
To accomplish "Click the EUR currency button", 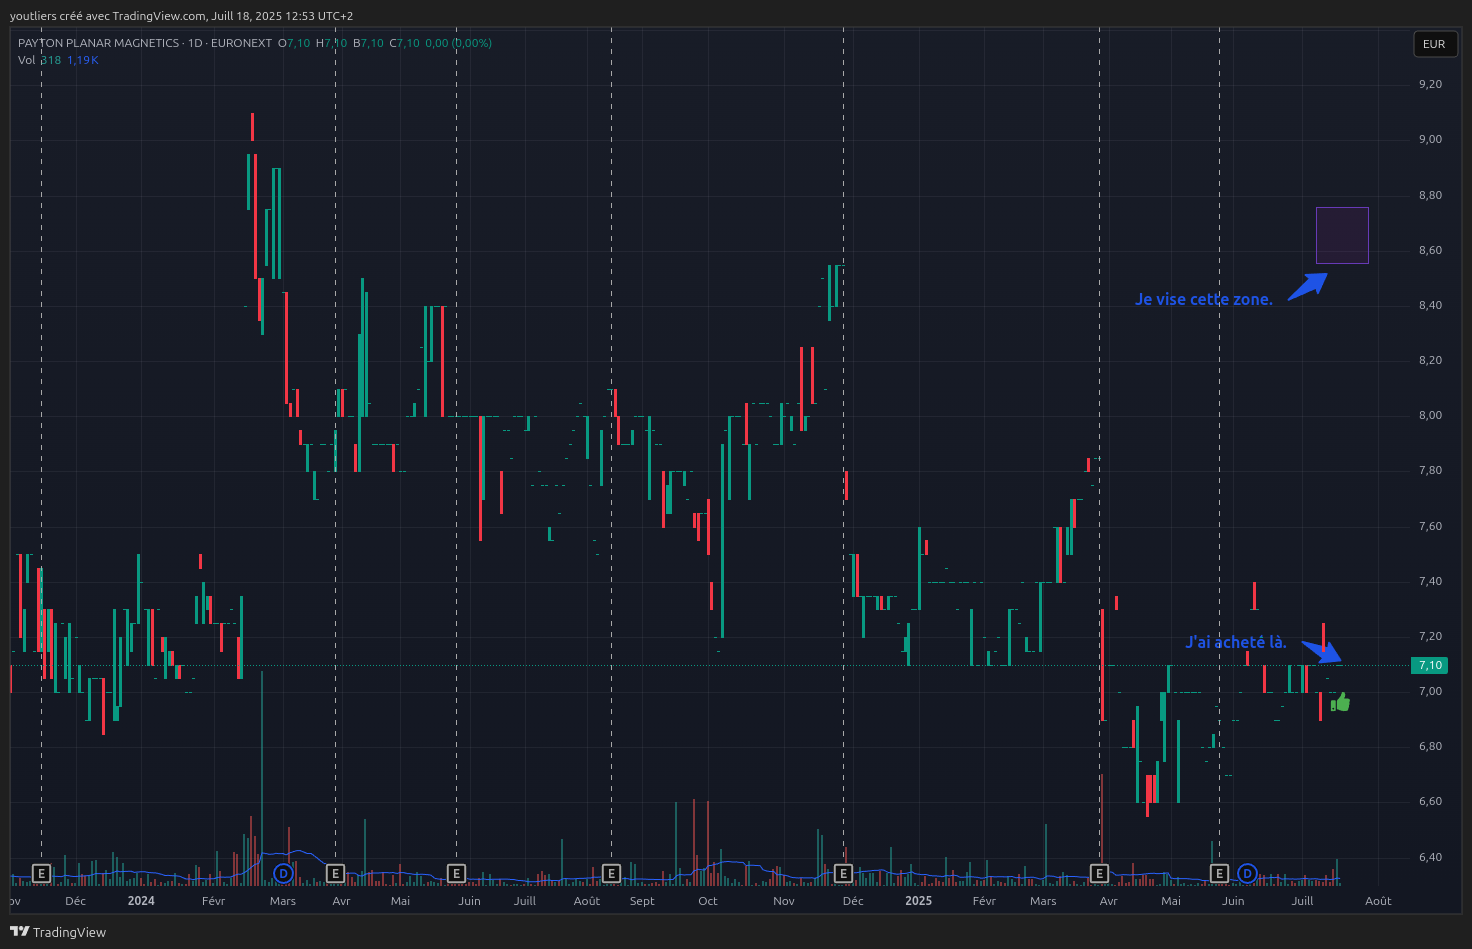I will point(1434,44).
